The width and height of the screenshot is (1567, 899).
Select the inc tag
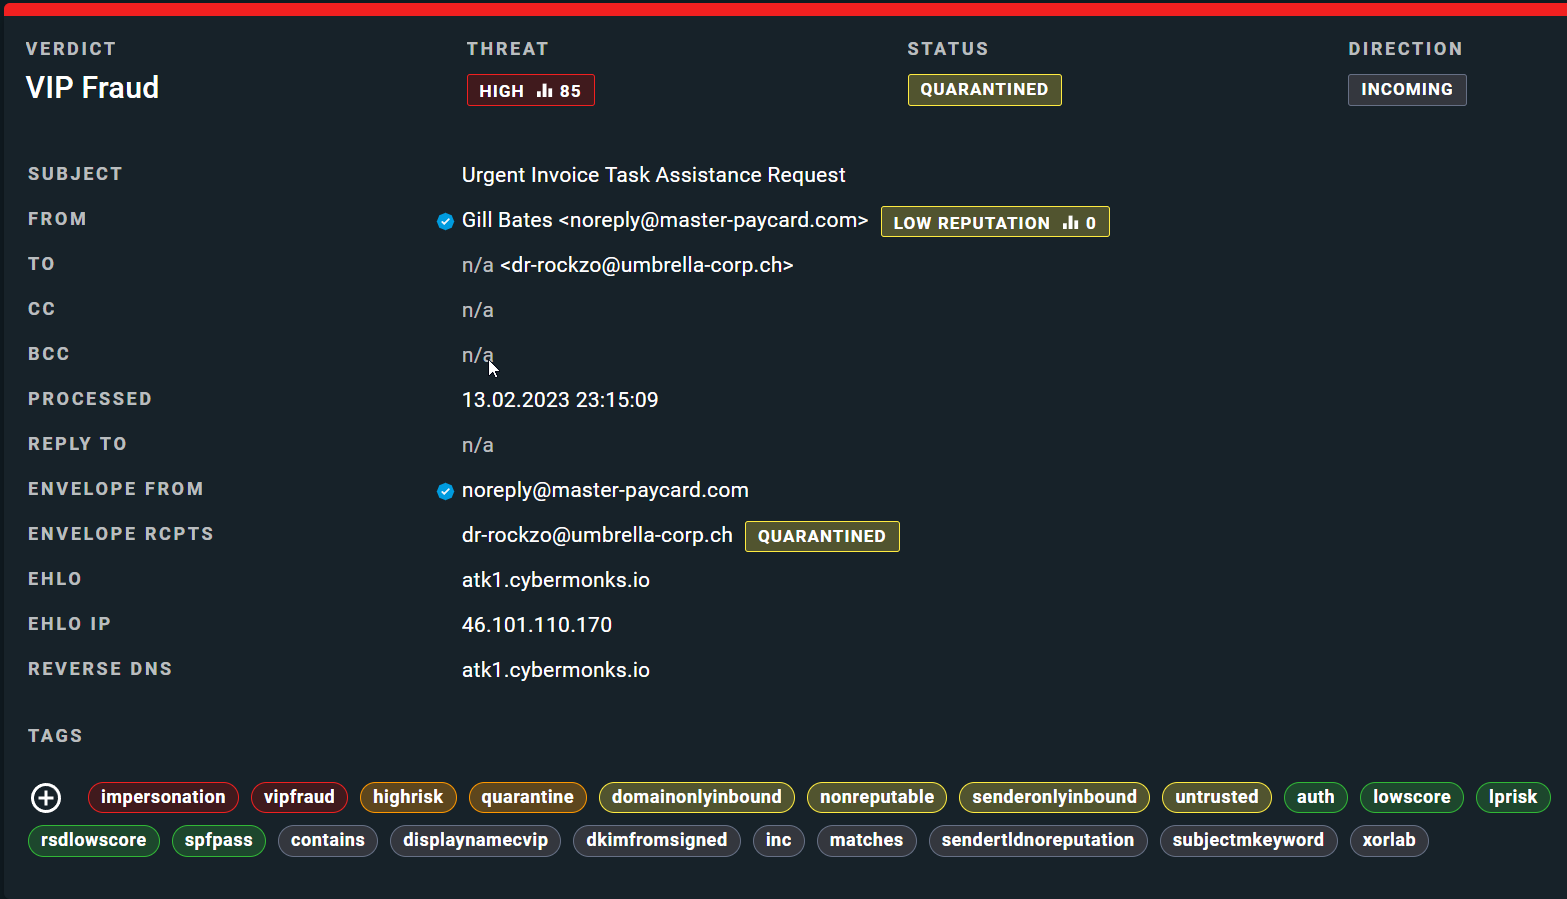(x=779, y=840)
